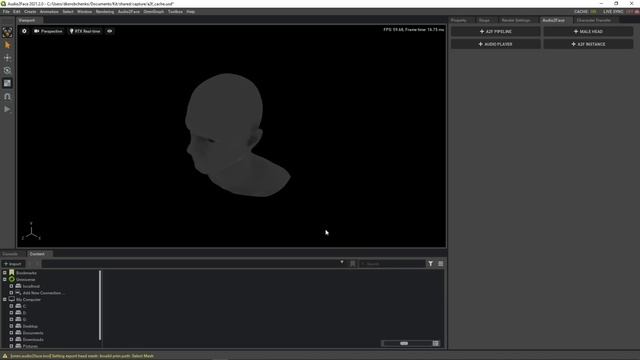This screenshot has width=640, height=360.
Task: Click Add New Connection entry
Action: pyautogui.click(x=43, y=293)
